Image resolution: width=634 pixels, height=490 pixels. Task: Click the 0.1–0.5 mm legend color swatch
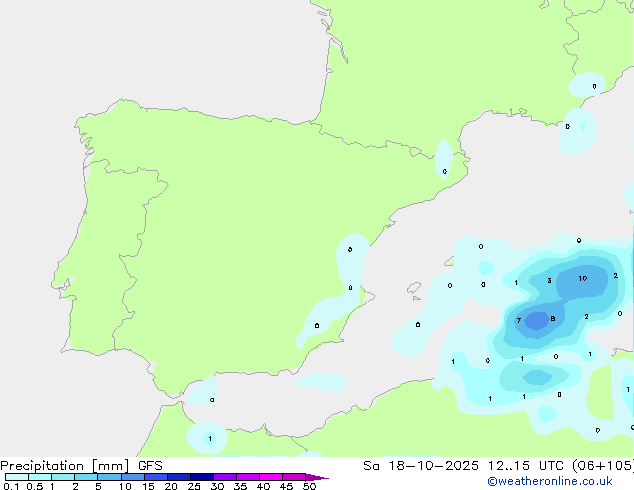(x=17, y=477)
